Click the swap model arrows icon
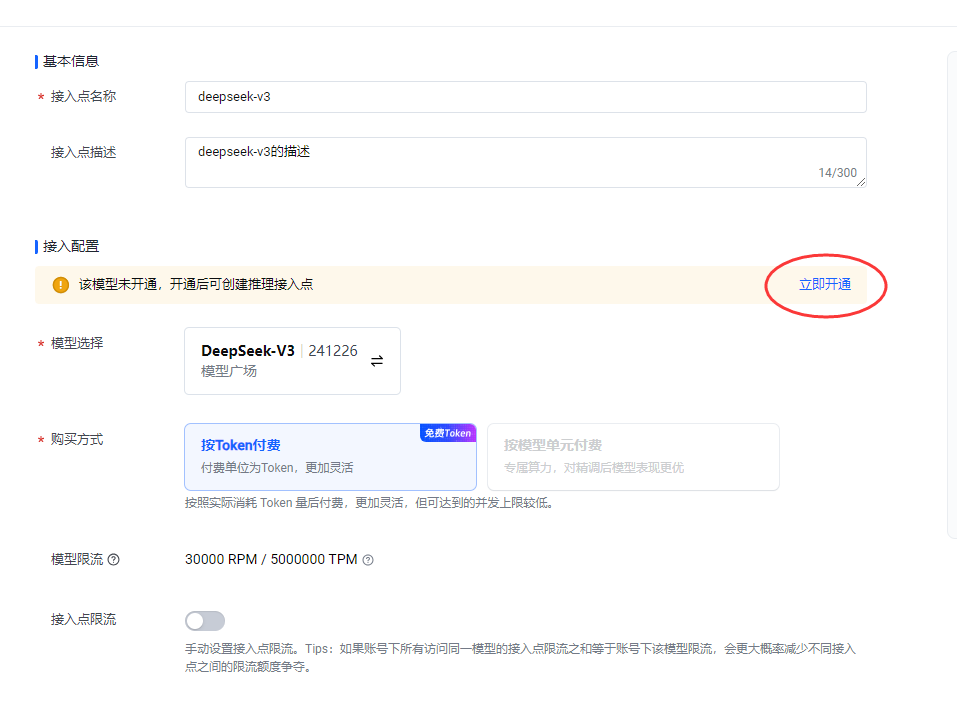The image size is (957, 702). (377, 361)
